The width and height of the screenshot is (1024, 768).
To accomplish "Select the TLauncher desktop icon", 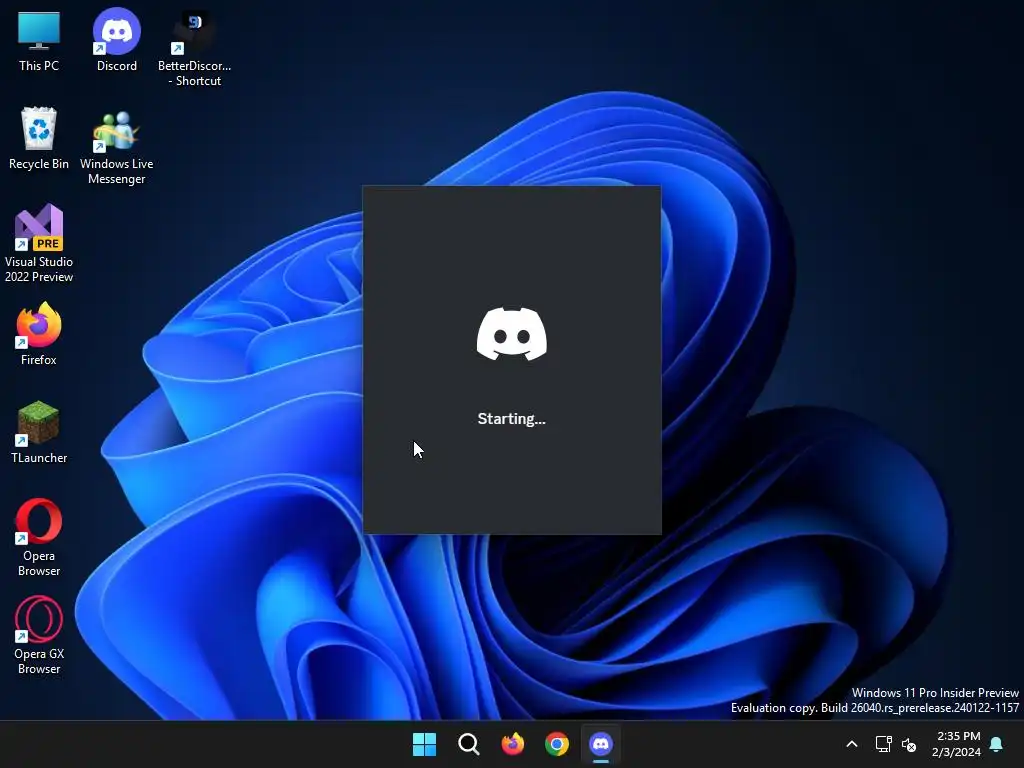I will pos(39,432).
